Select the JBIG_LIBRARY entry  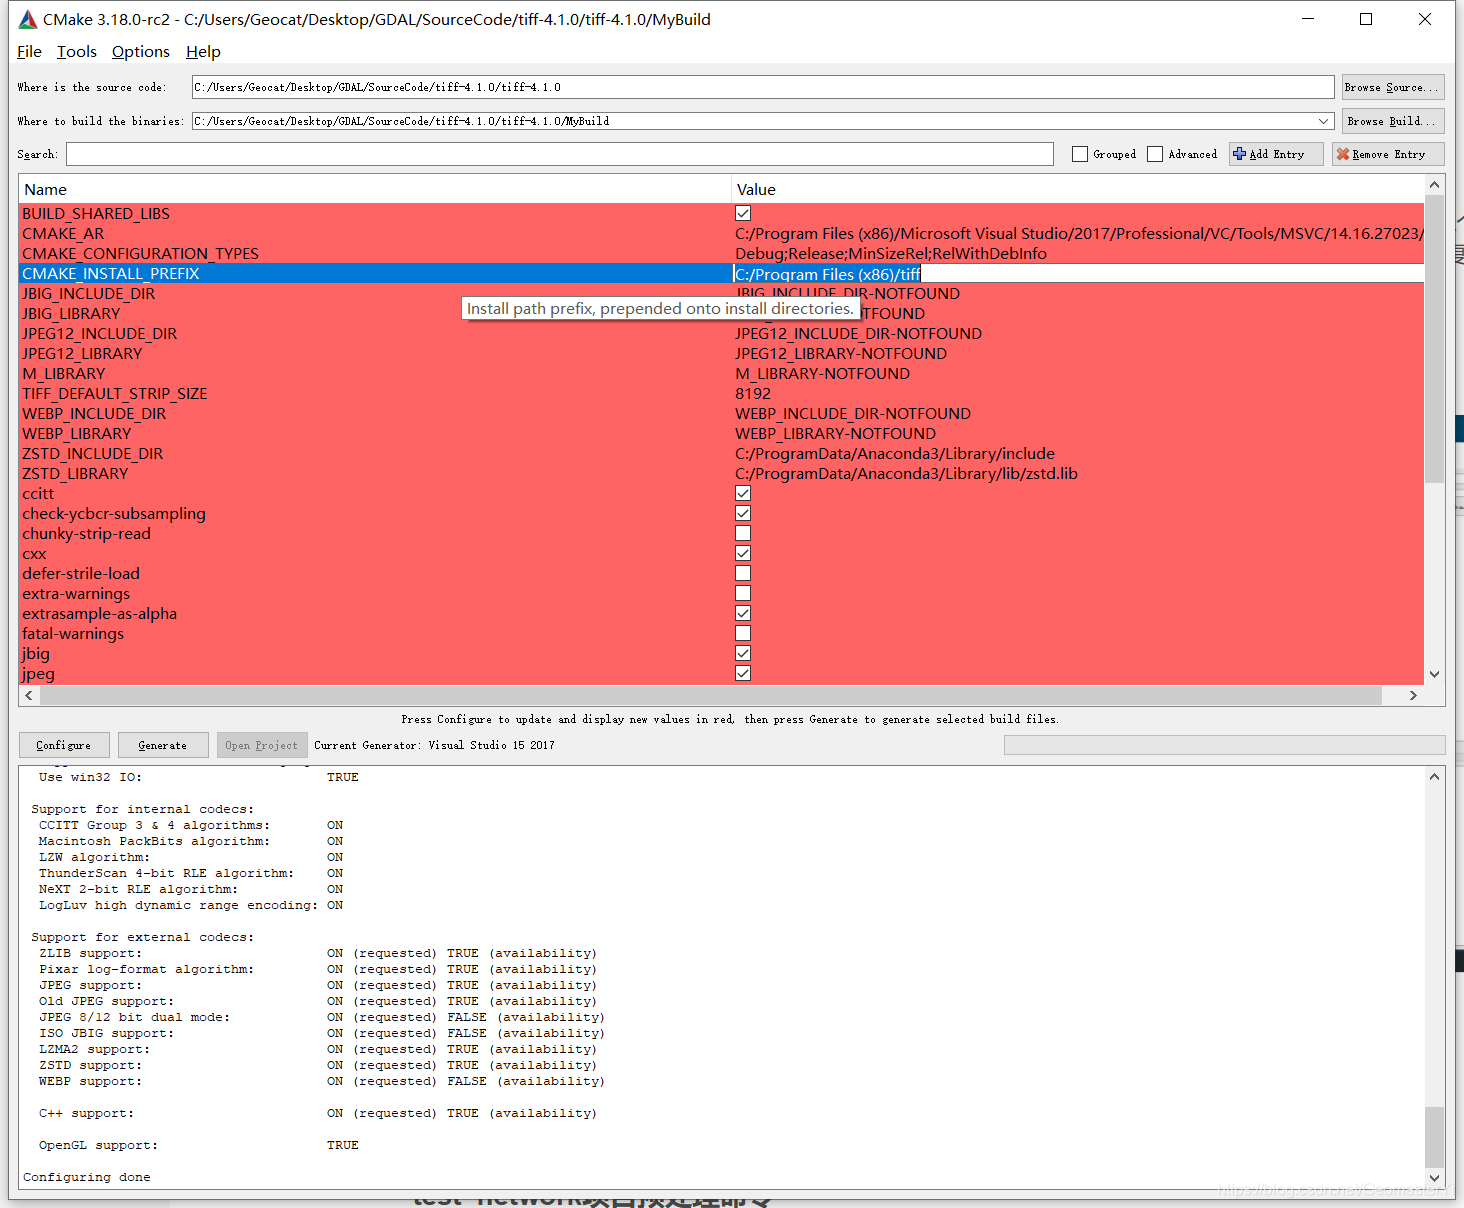tap(71, 314)
